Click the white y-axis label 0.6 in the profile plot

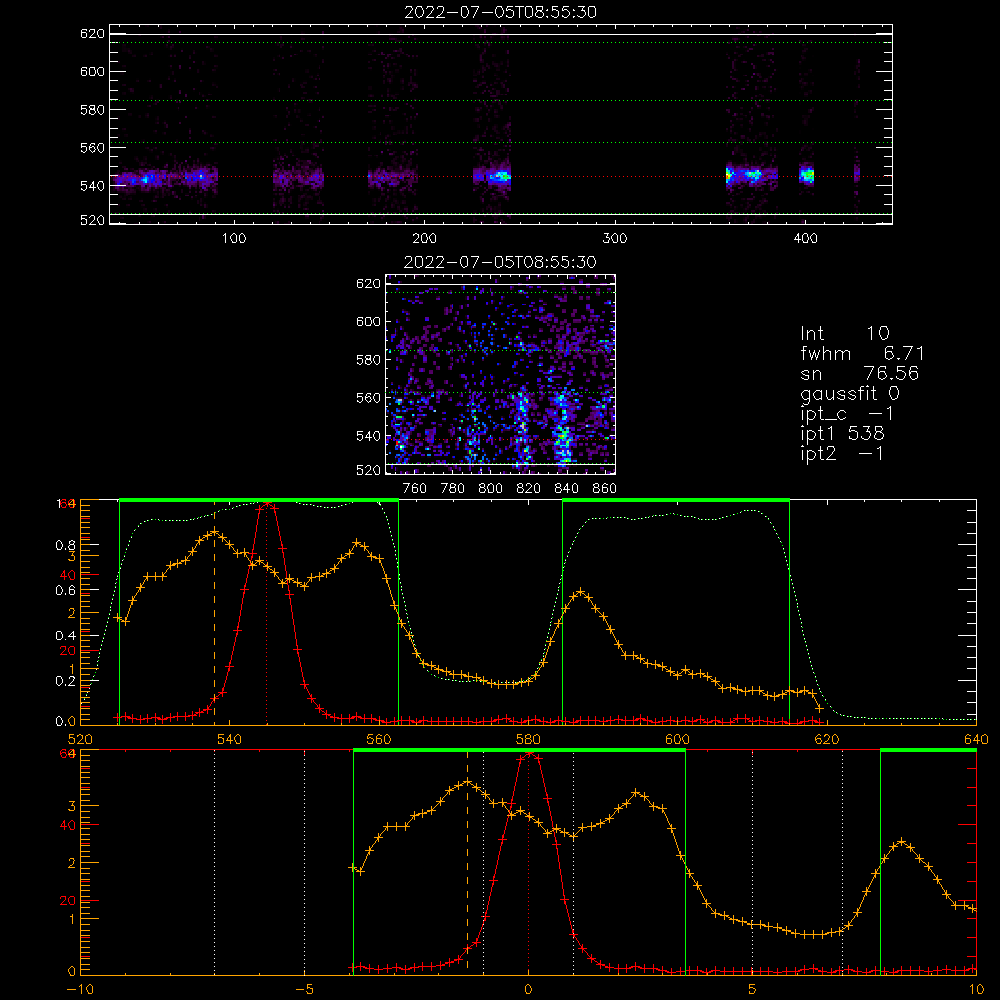pyautogui.click(x=65, y=591)
